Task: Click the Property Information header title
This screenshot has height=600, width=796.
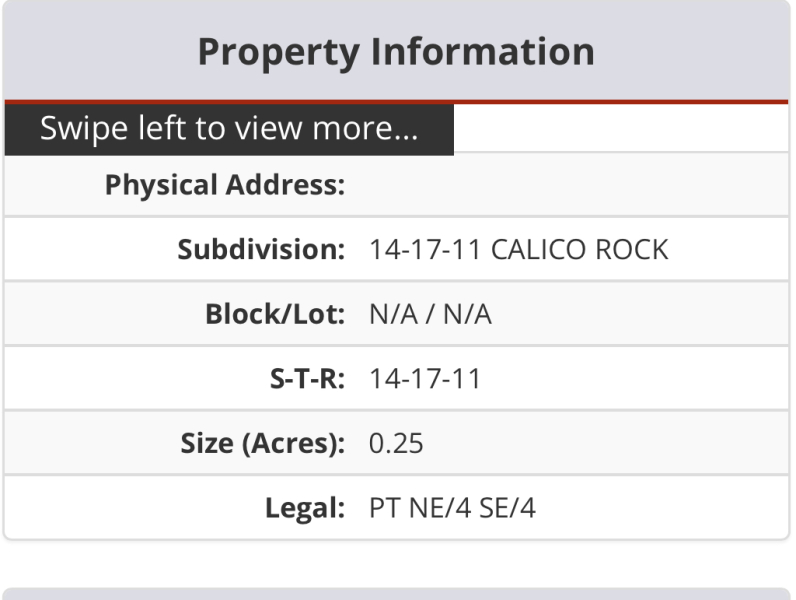Action: 396,52
